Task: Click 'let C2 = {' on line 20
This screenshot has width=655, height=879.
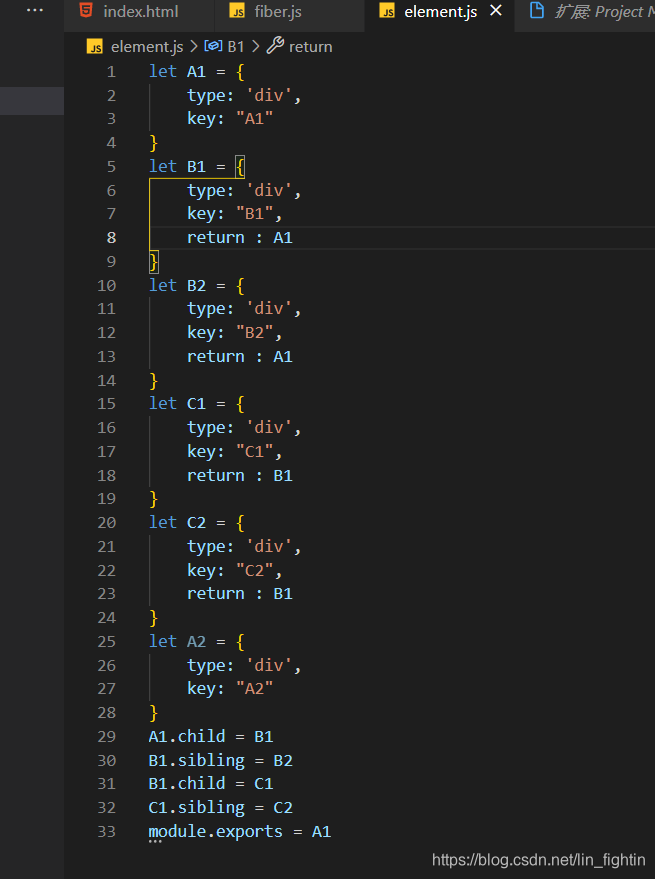Action: (197, 522)
